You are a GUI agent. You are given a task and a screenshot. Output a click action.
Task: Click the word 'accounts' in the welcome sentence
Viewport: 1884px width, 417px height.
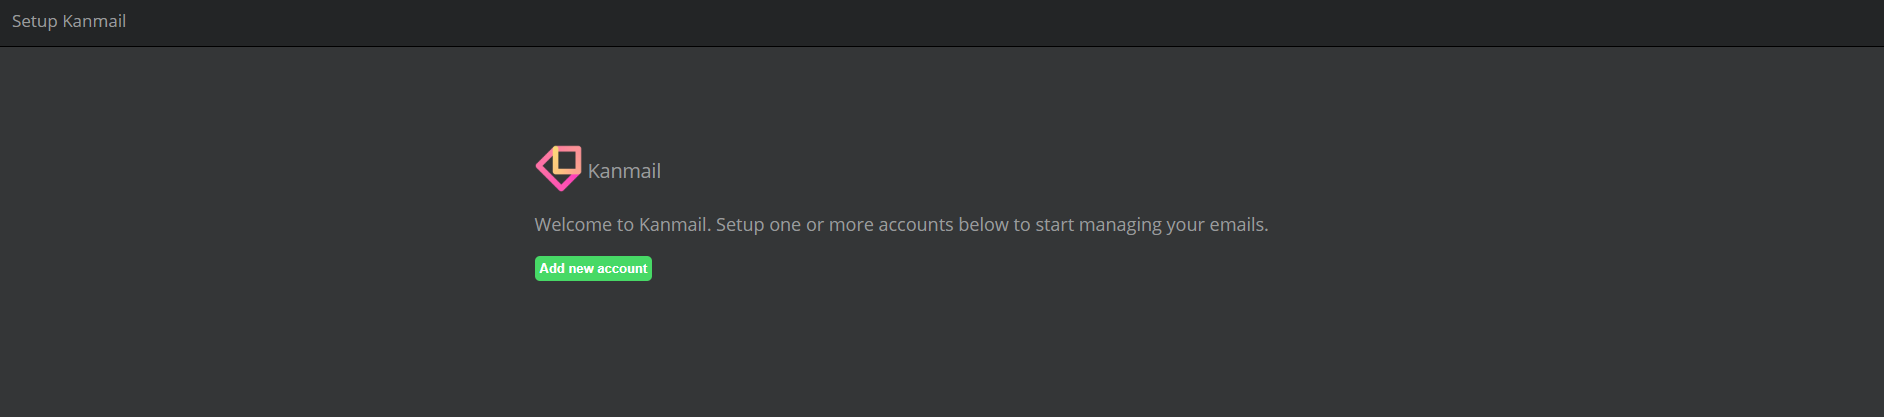click(916, 224)
